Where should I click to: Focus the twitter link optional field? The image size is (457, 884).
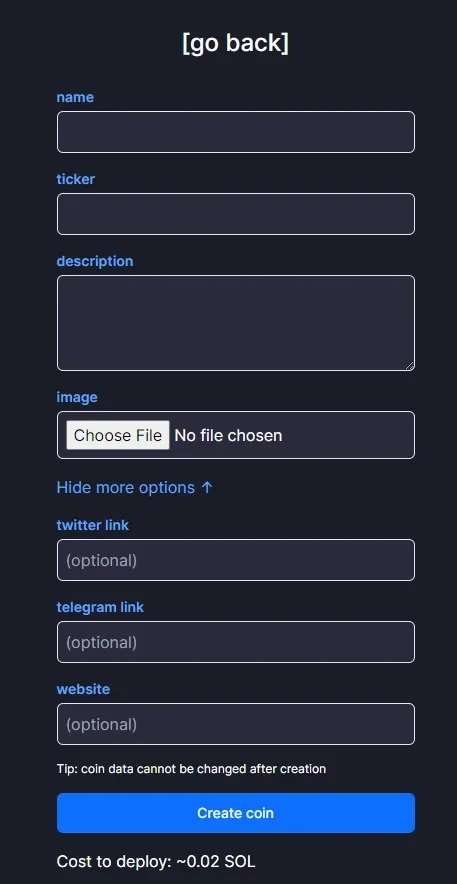tap(236, 560)
